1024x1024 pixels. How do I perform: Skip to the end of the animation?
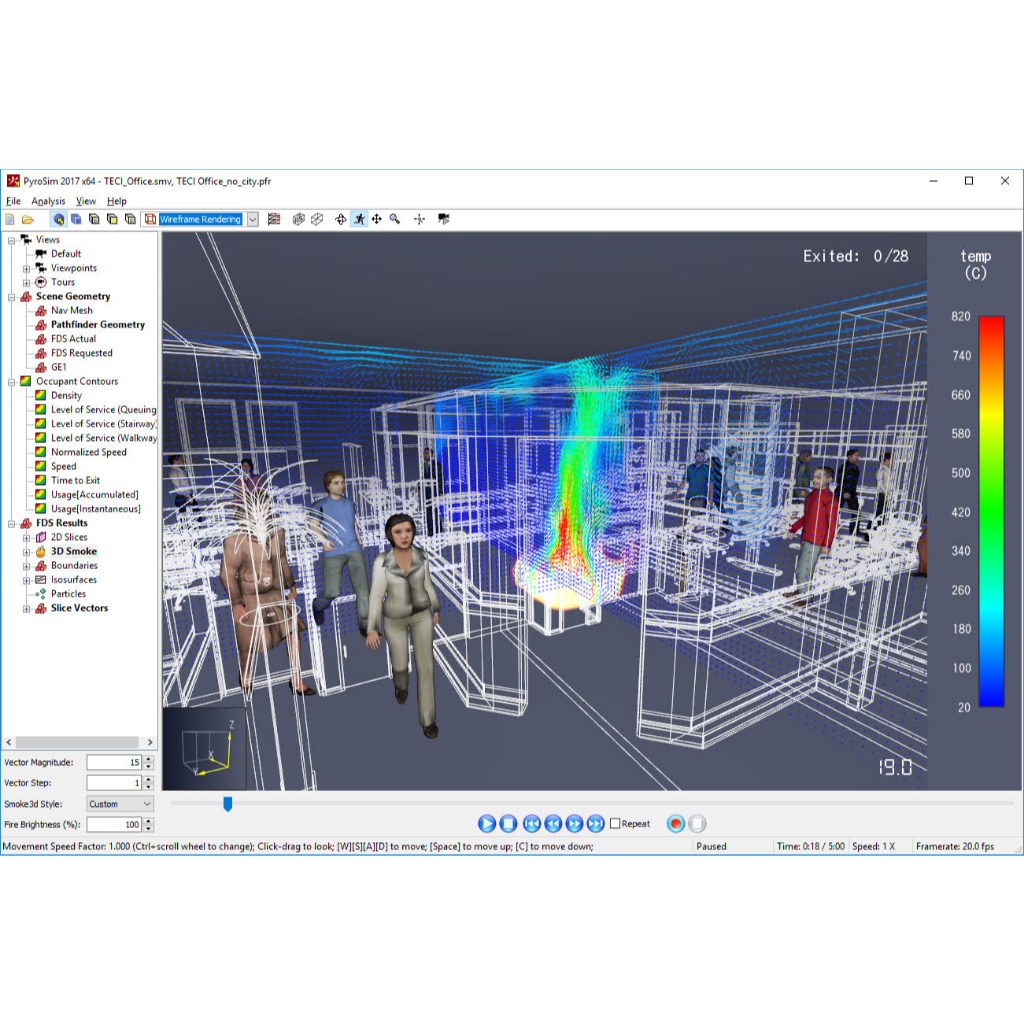(x=596, y=824)
